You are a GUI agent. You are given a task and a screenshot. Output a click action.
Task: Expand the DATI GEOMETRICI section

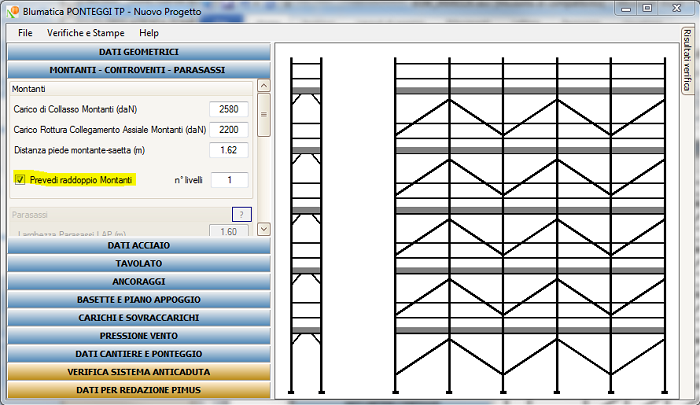coord(138,52)
